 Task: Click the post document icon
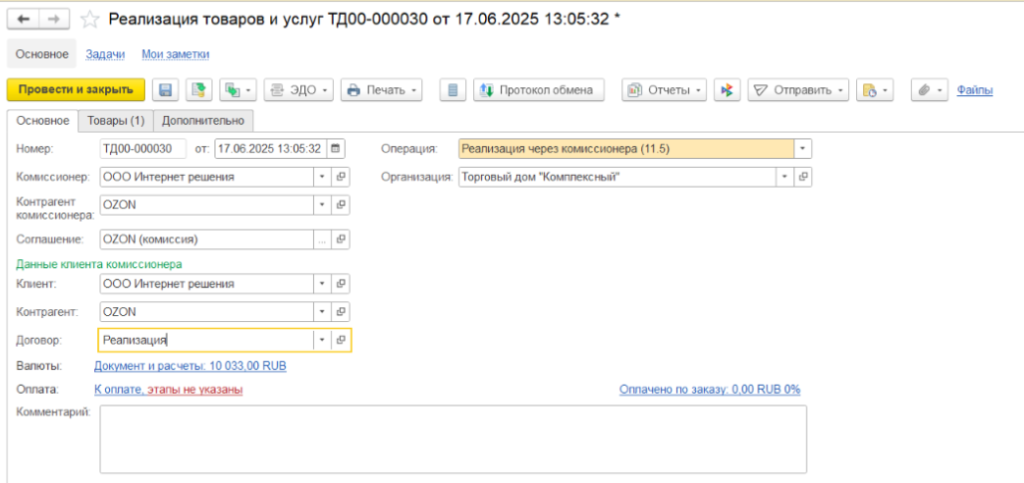point(199,90)
